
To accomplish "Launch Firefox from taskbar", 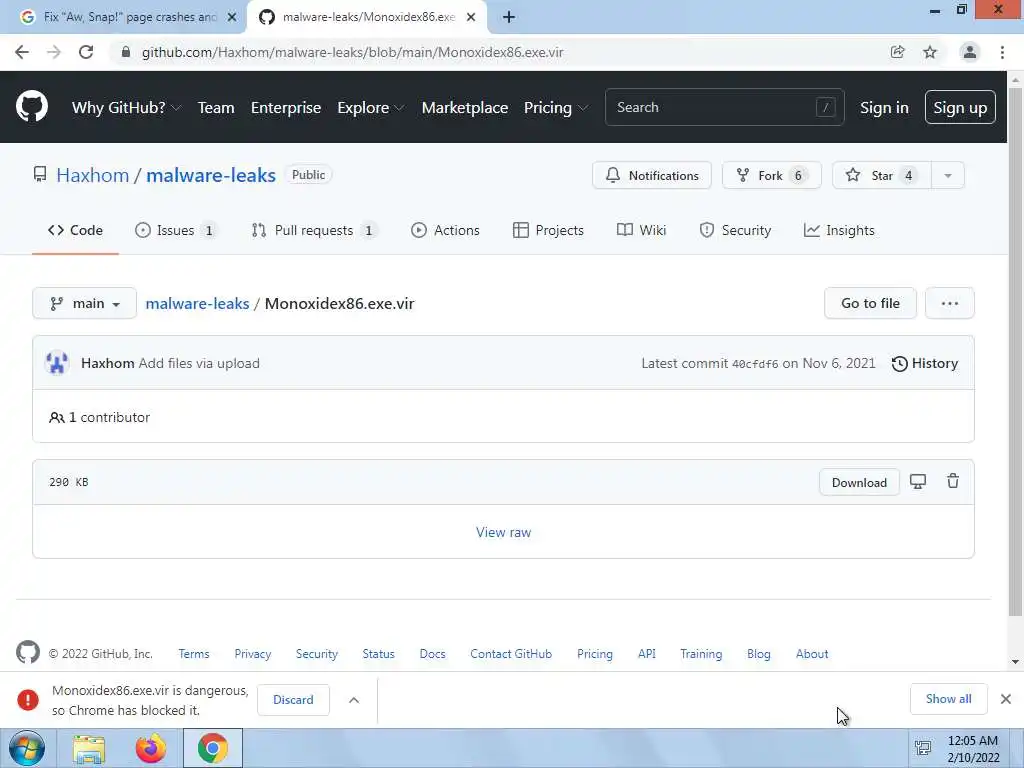I will (x=151, y=749).
